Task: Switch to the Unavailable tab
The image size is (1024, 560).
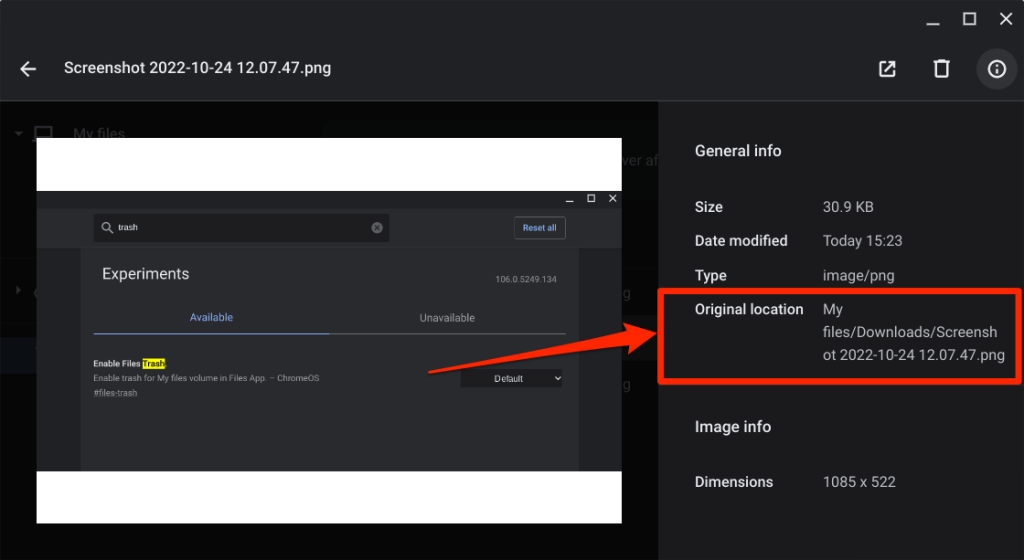Action: [447, 318]
